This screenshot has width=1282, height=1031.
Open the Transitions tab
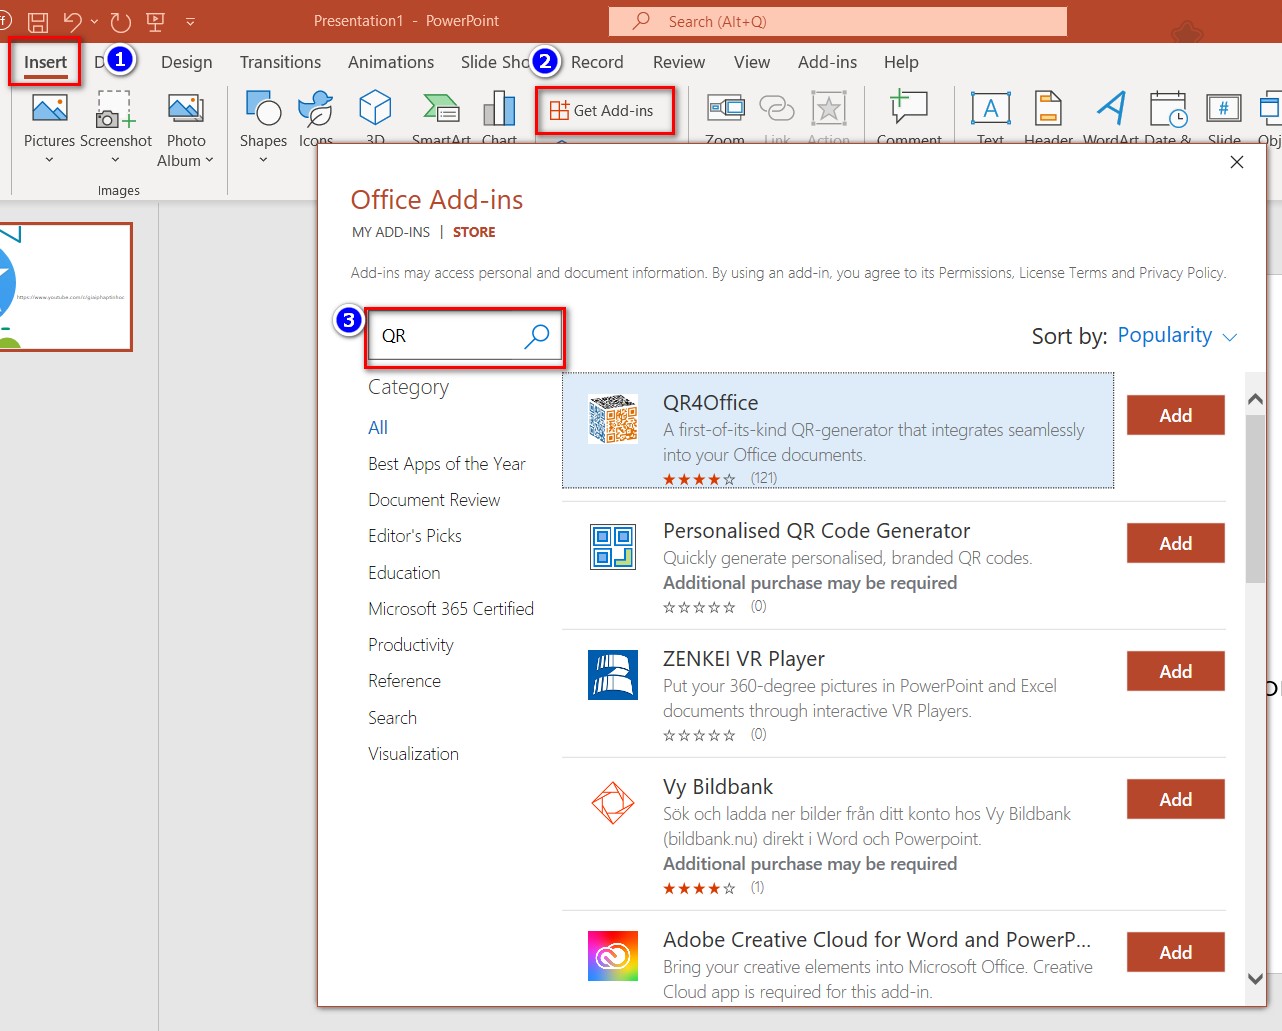point(280,62)
